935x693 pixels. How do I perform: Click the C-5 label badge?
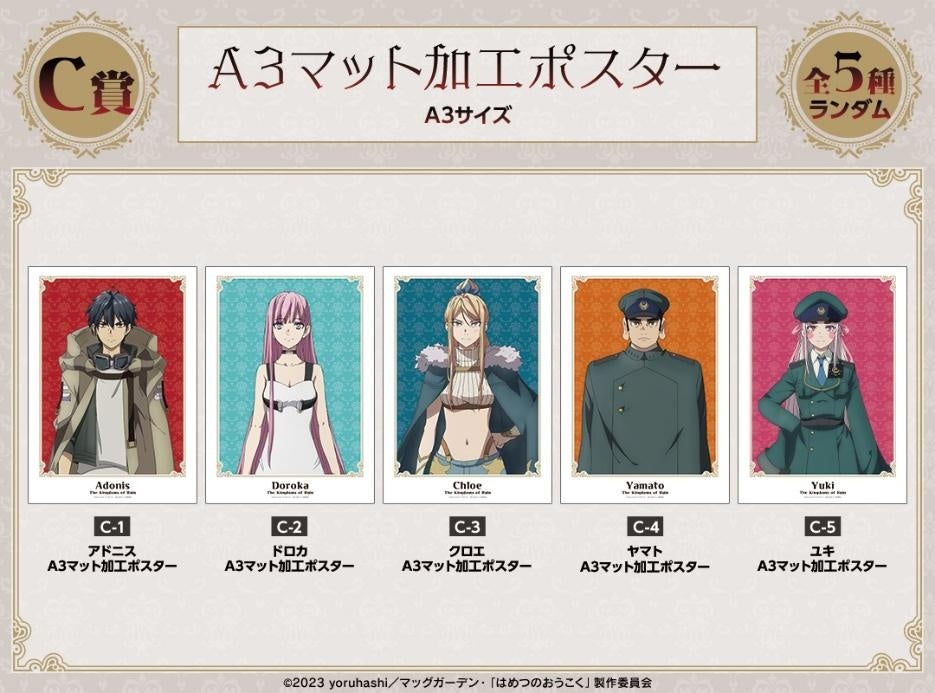822,527
